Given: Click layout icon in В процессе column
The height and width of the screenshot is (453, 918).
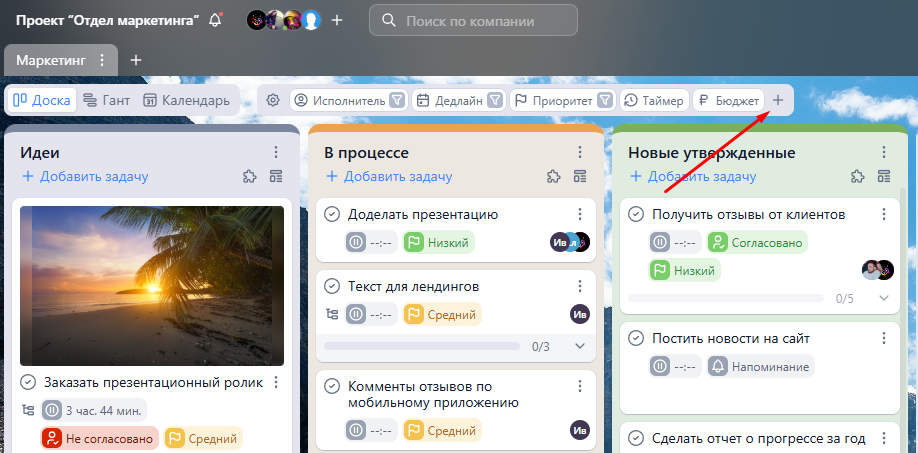Looking at the screenshot, I should coord(580,177).
